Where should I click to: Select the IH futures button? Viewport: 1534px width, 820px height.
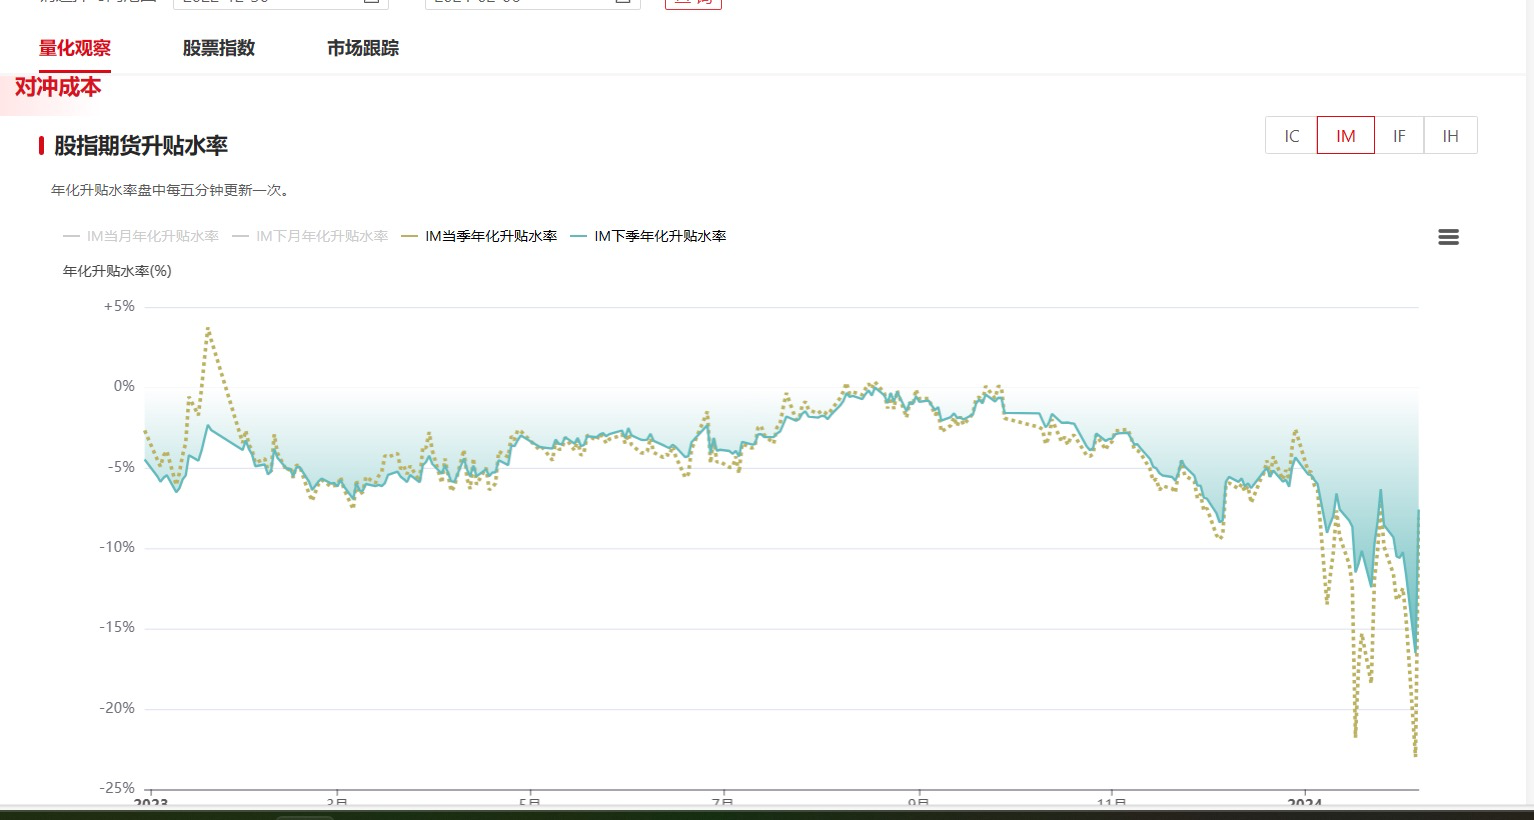(1450, 135)
